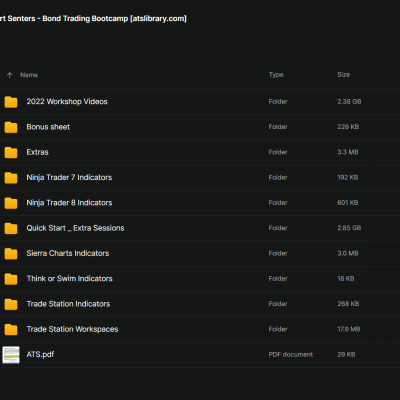Open the Extras folder name

pyautogui.click(x=37, y=152)
